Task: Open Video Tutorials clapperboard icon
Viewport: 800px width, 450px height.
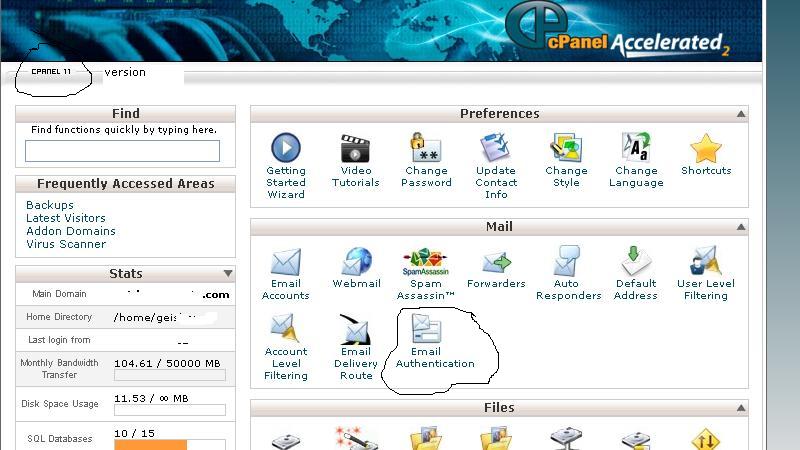Action: point(355,148)
